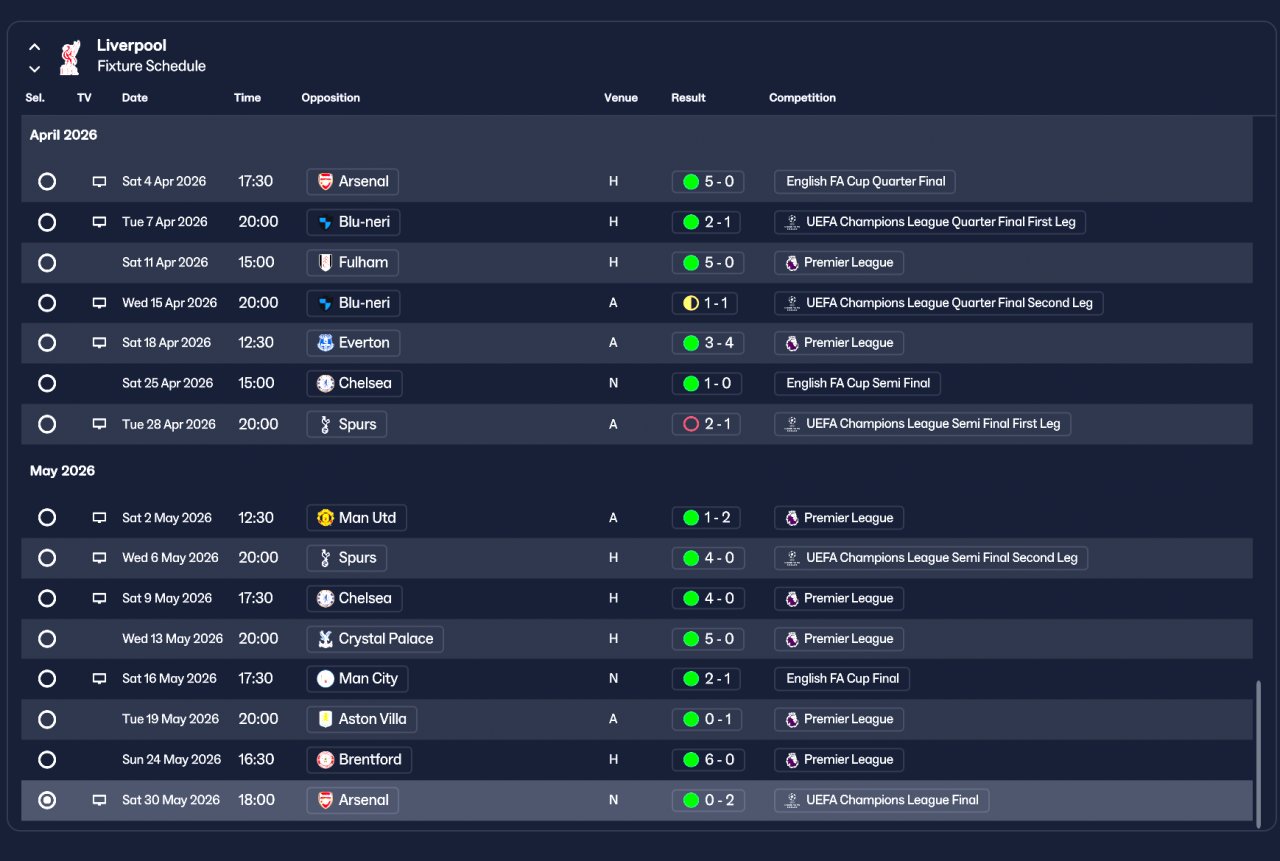Open Chelsea in the 9 May row
Screen dimensions: 1280x861
354,598
